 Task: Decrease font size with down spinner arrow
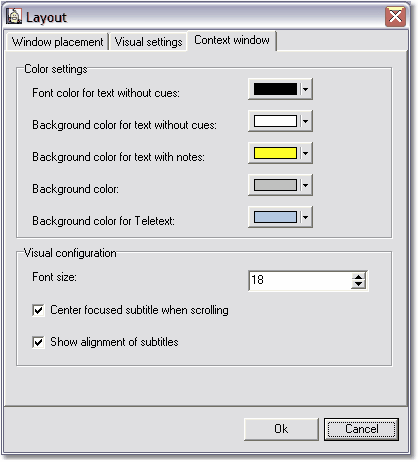[359, 284]
